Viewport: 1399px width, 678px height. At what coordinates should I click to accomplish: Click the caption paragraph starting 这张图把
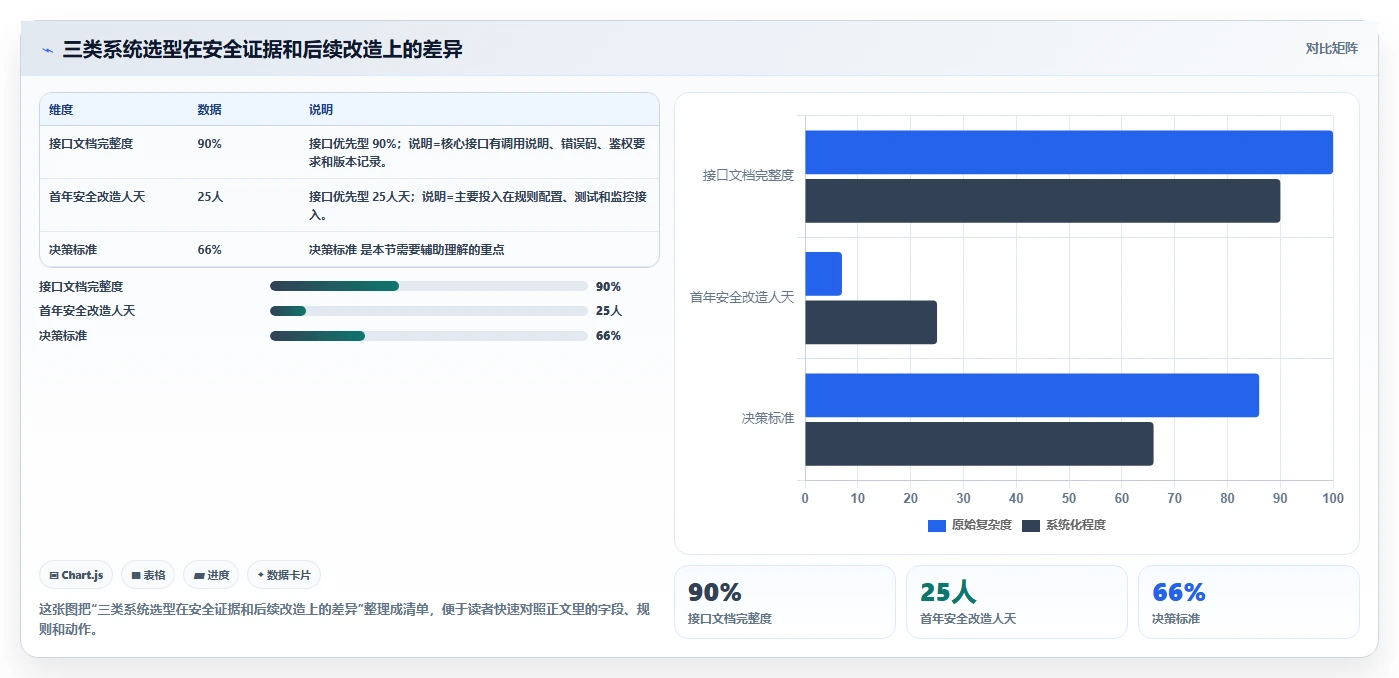tap(344, 619)
